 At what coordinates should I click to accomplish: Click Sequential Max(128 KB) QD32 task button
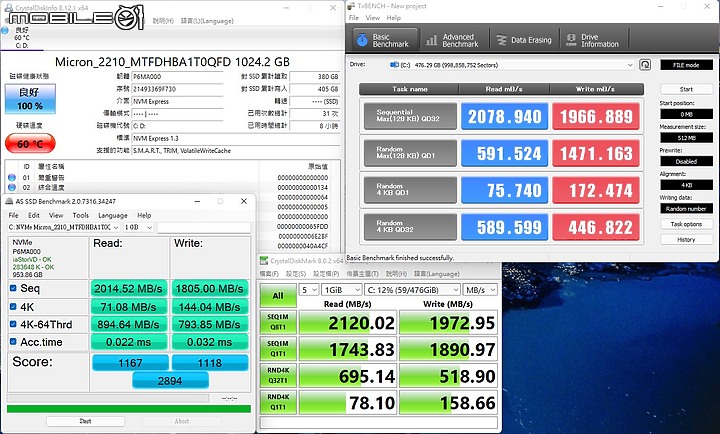[x=410, y=116]
